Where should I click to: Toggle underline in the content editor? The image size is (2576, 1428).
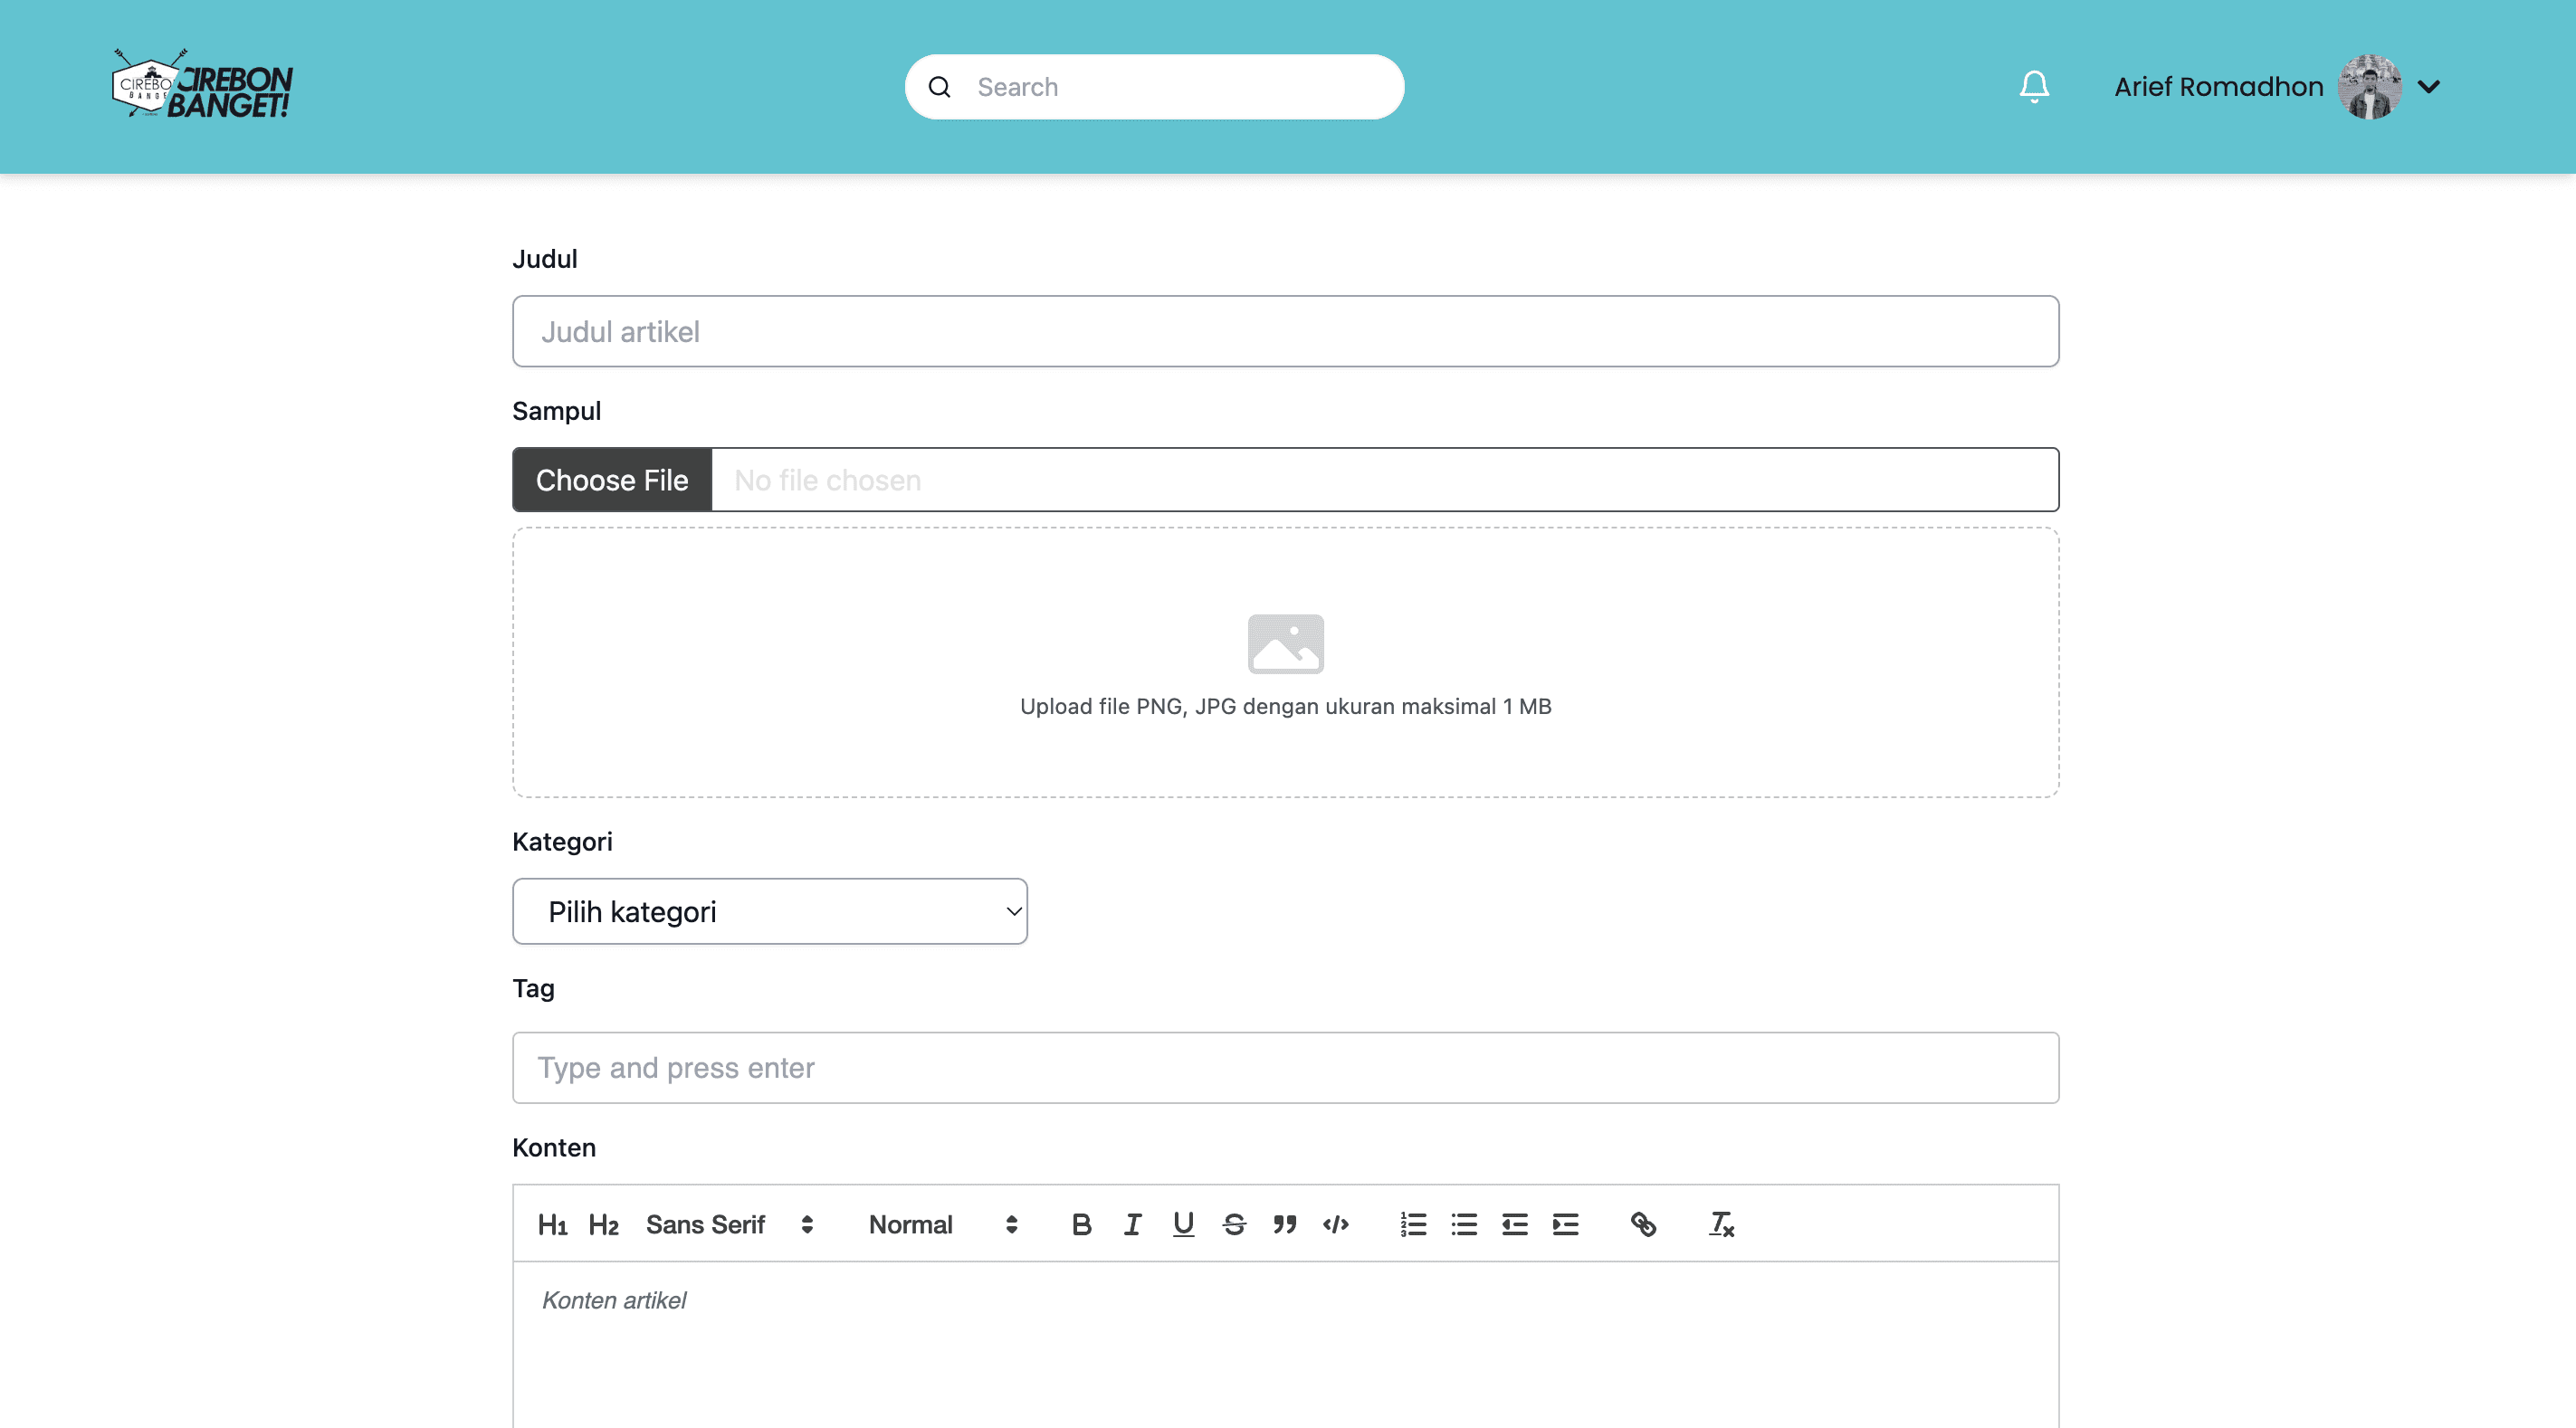point(1183,1224)
